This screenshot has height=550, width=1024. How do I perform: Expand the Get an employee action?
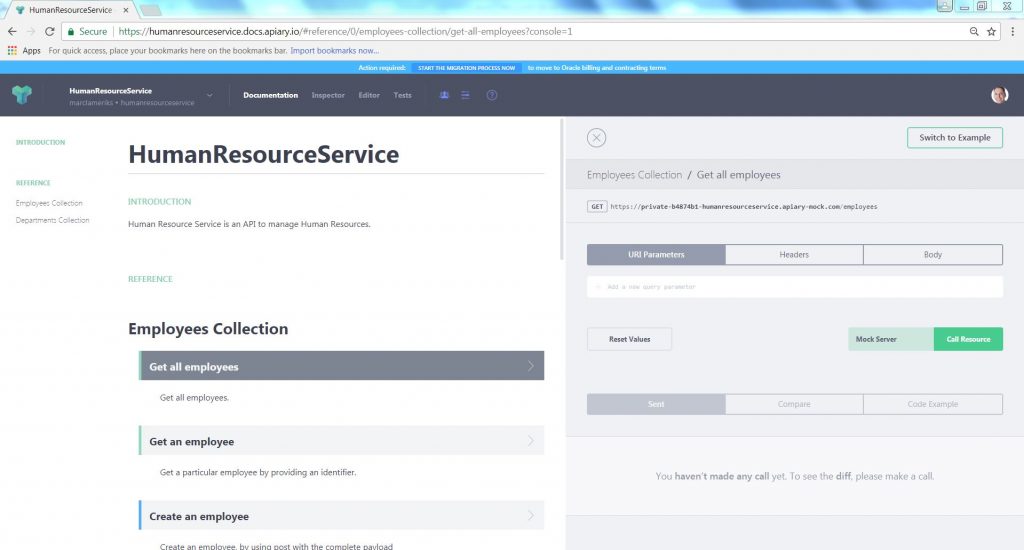[341, 441]
